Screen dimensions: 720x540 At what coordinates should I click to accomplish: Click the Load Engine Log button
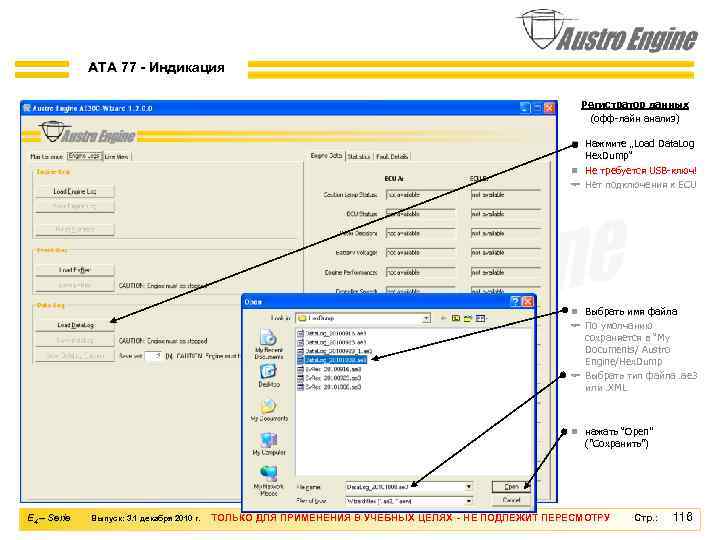coord(74,191)
